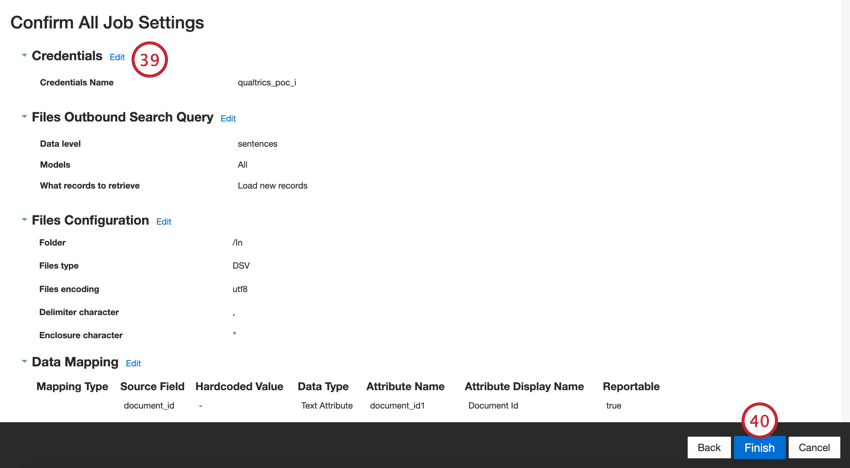Select the Mapping Type column header
The width and height of the screenshot is (850, 468).
[72, 386]
